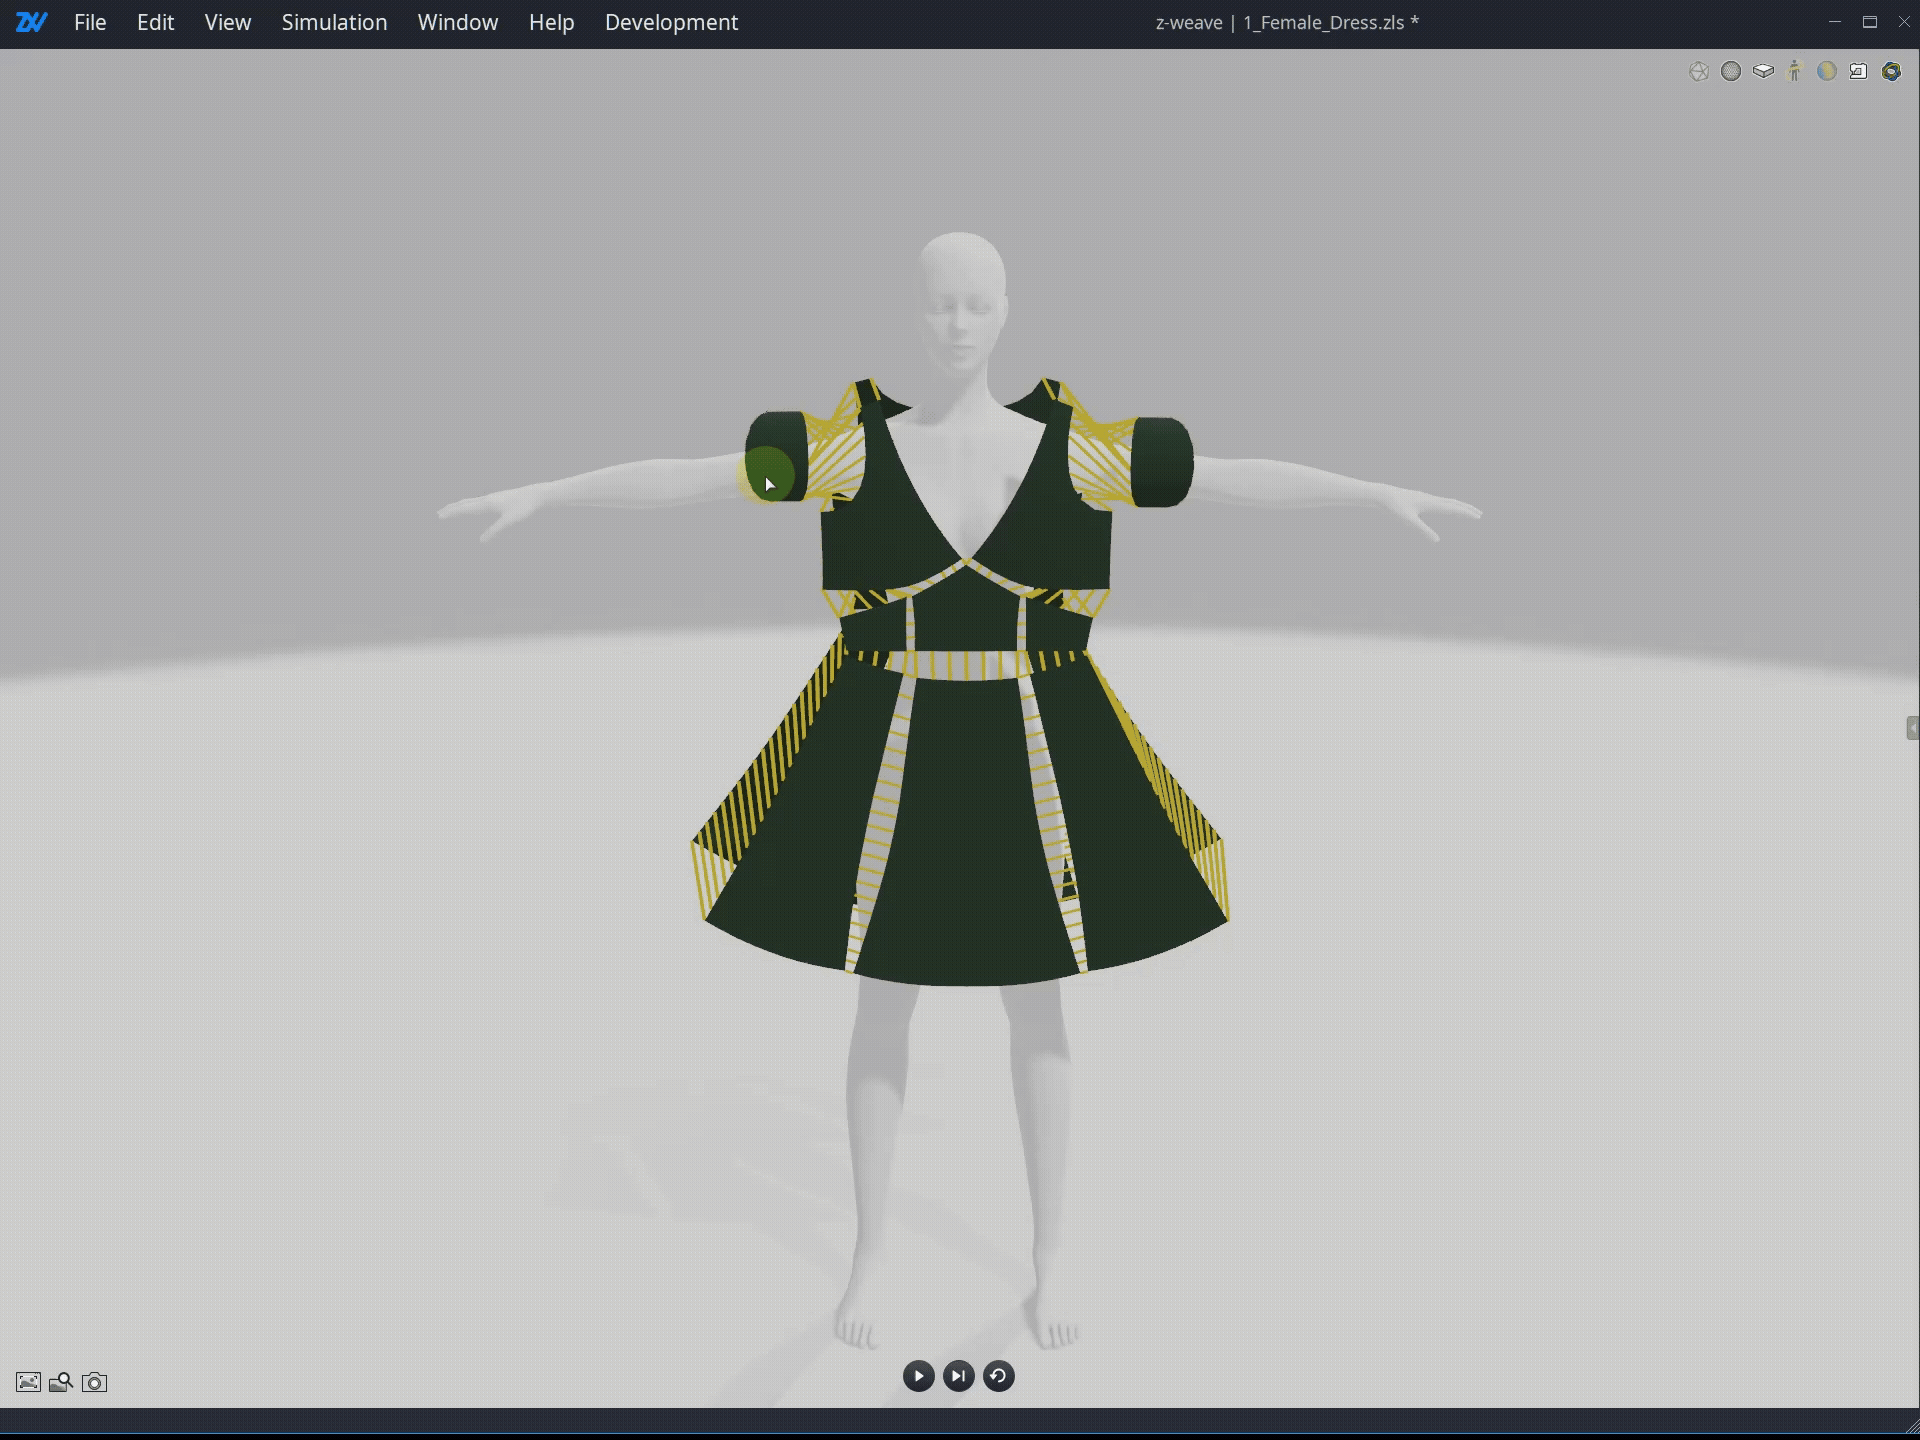Click the framed image capture icon
1920x1440 pixels.
(28, 1382)
